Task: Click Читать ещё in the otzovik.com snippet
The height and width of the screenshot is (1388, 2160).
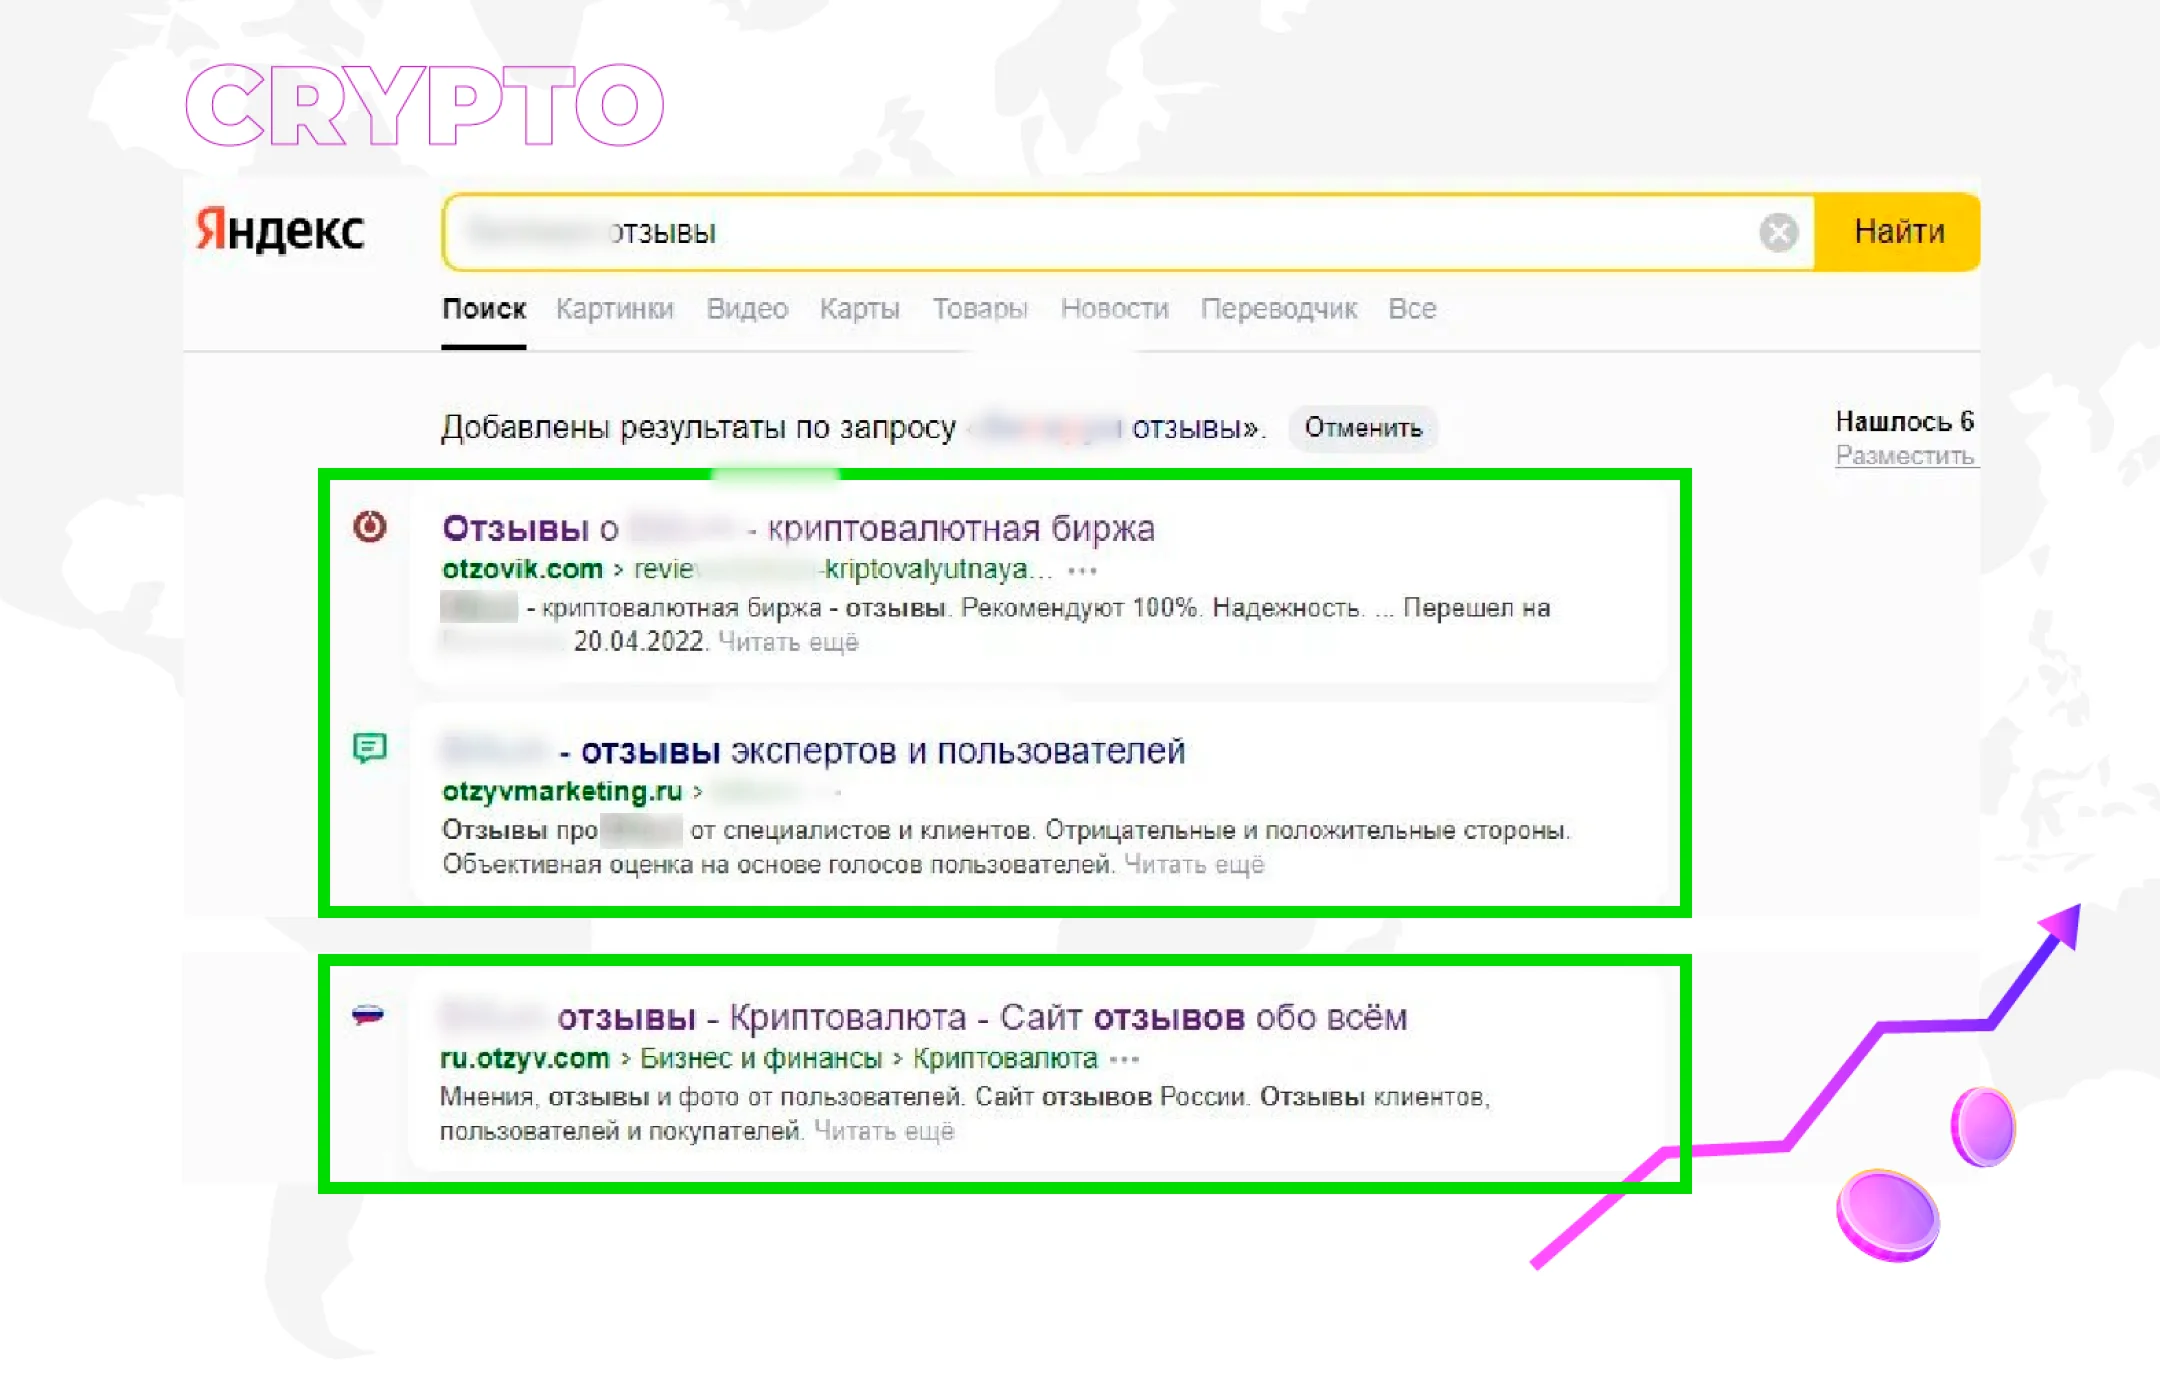Action: 789,642
